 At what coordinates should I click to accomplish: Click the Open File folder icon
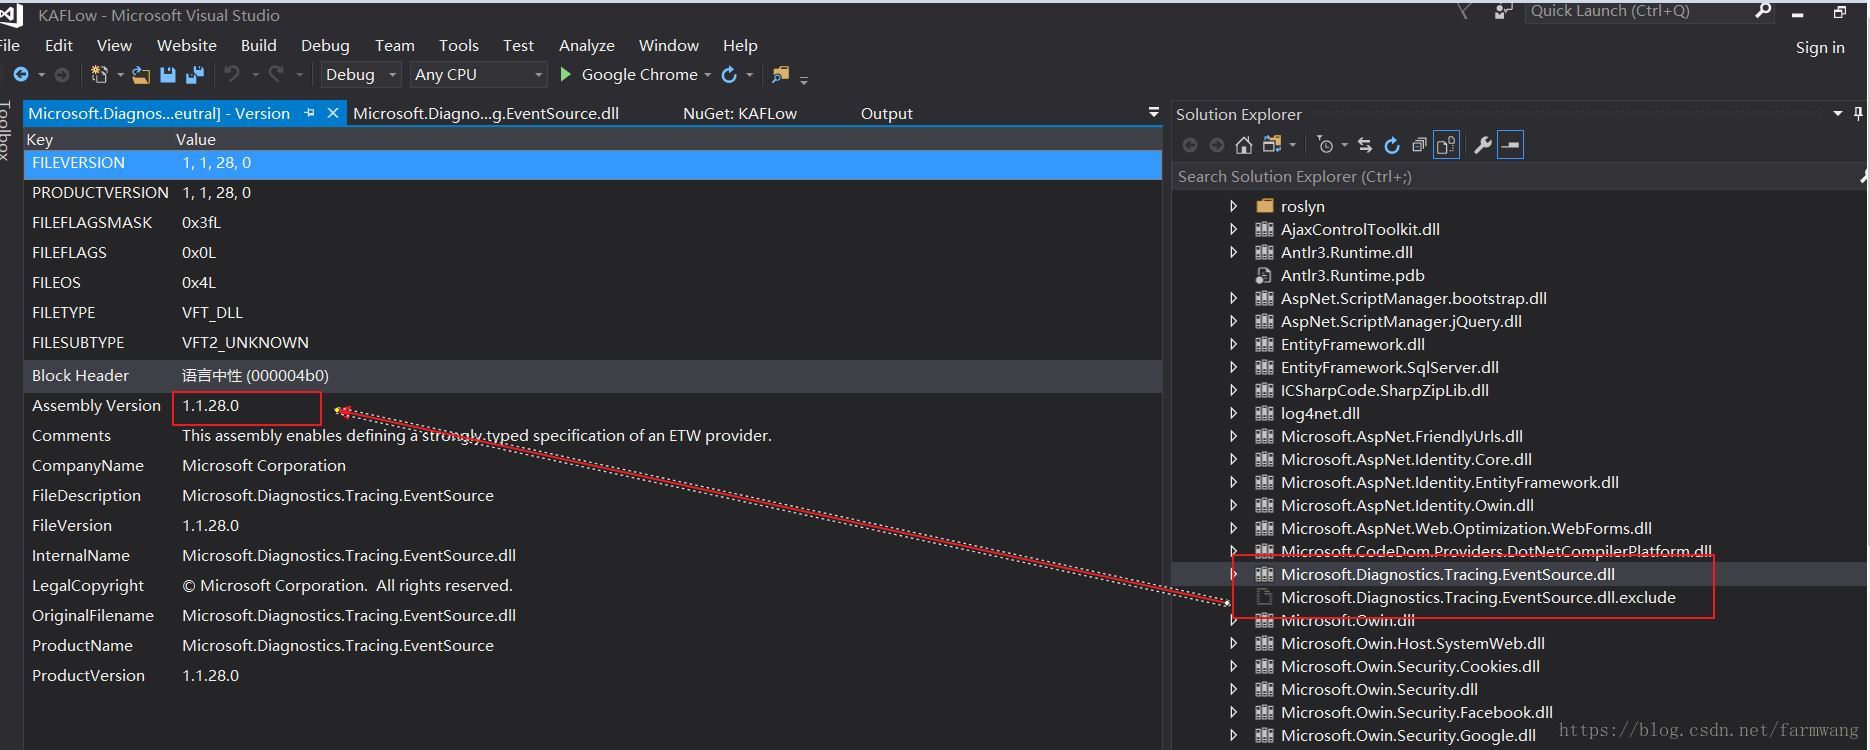click(x=141, y=75)
